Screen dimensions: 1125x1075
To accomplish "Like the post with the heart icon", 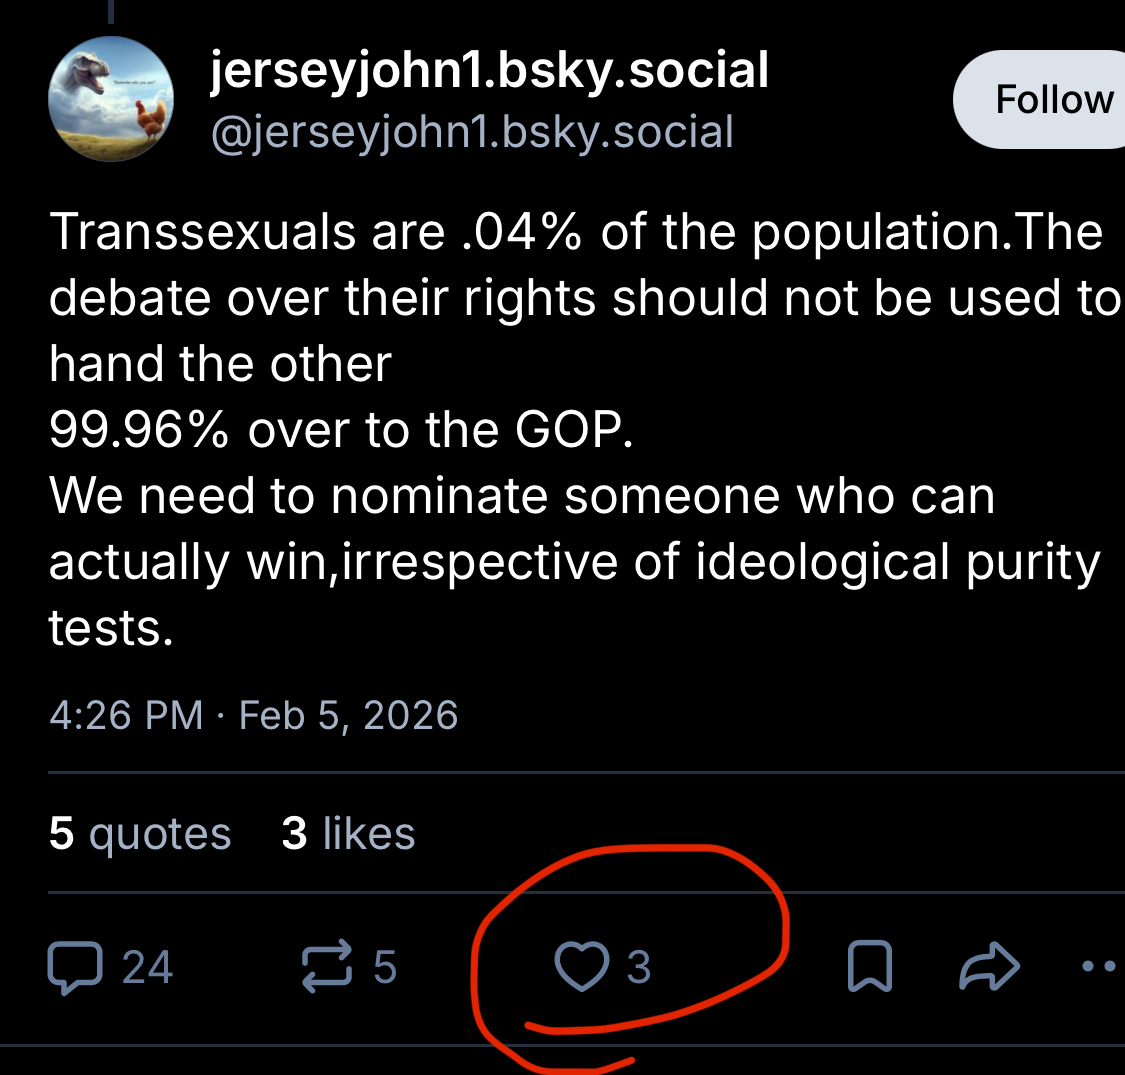I will (x=582, y=968).
